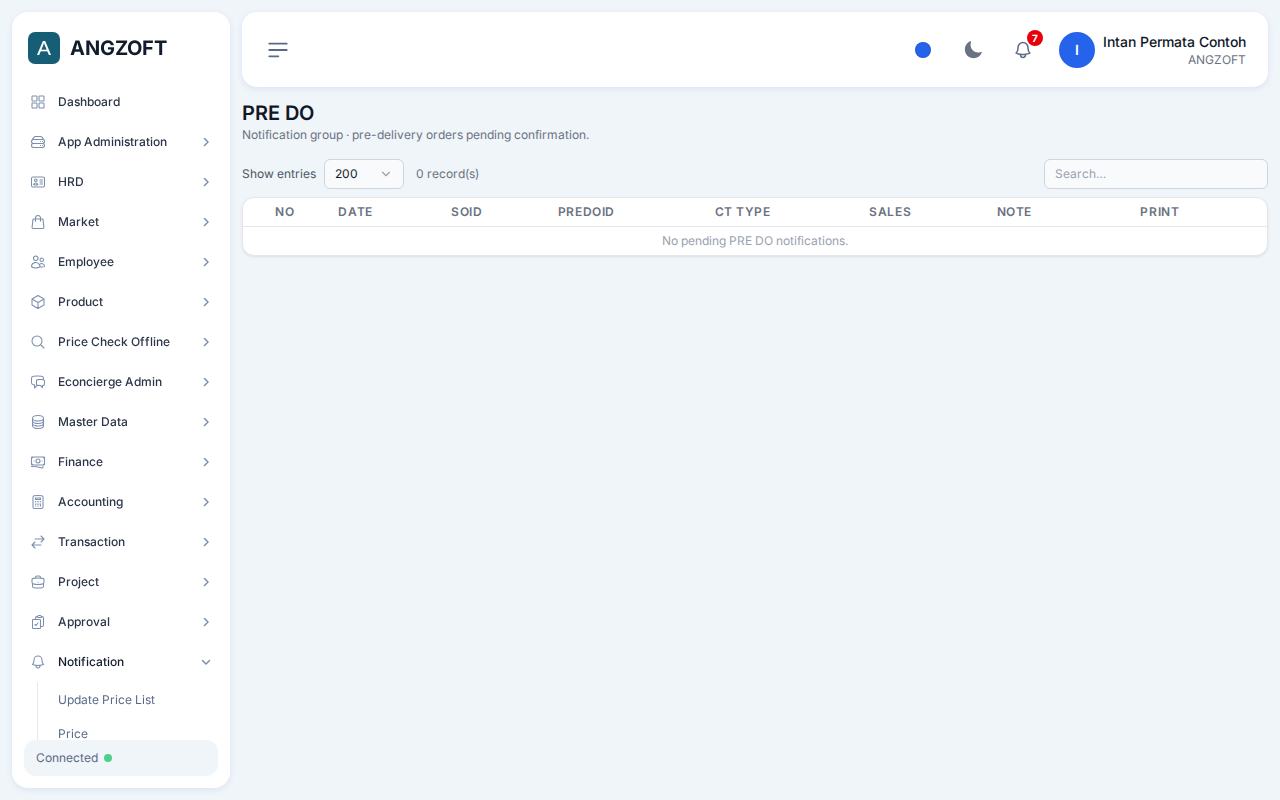Click the ANGZOFT logo icon

[x=44, y=48]
